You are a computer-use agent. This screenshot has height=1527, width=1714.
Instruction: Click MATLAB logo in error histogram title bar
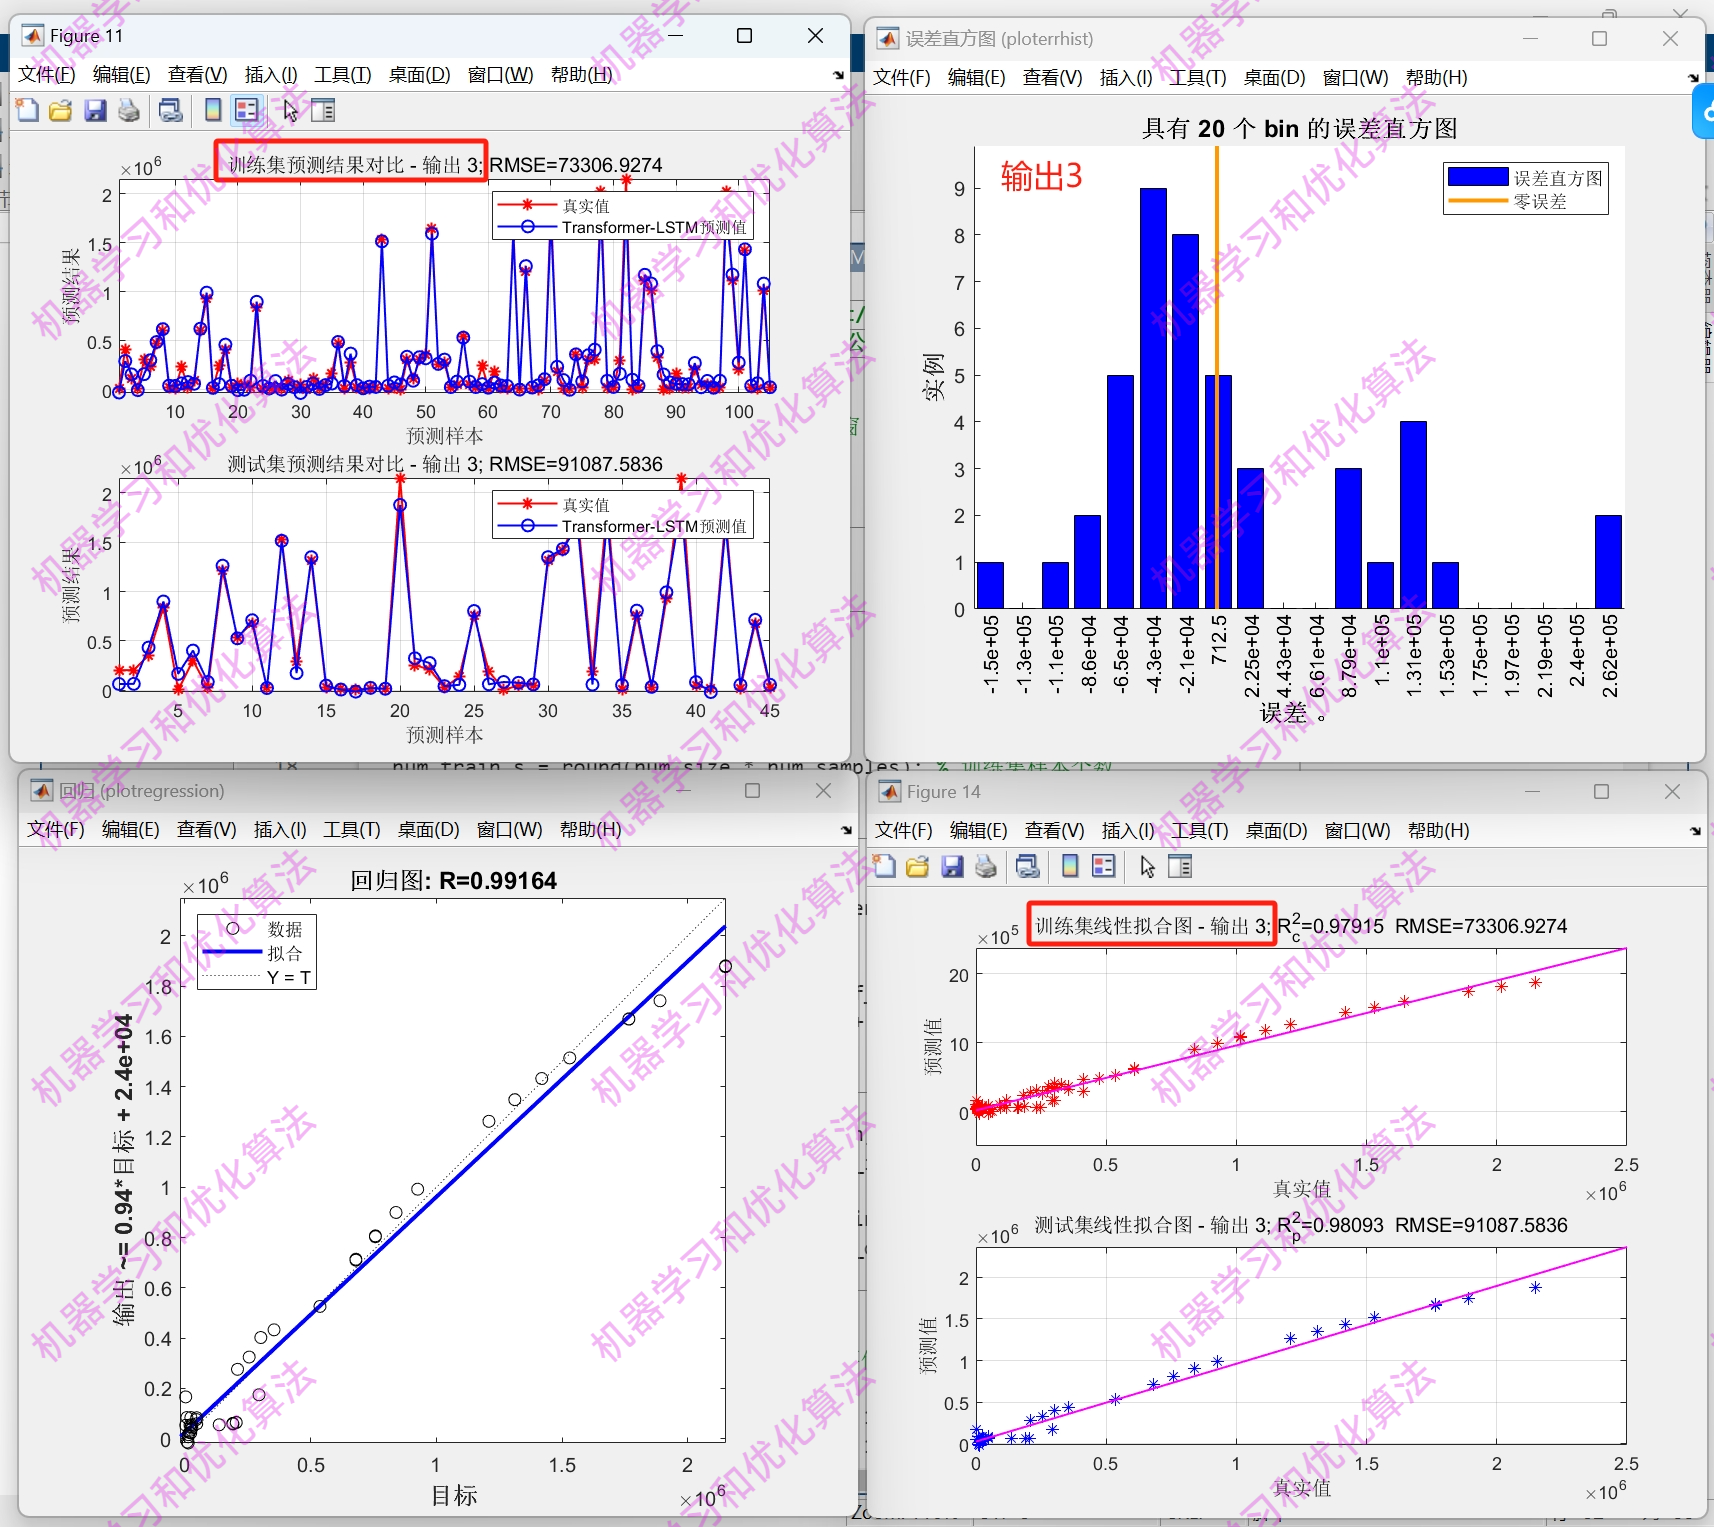888,39
